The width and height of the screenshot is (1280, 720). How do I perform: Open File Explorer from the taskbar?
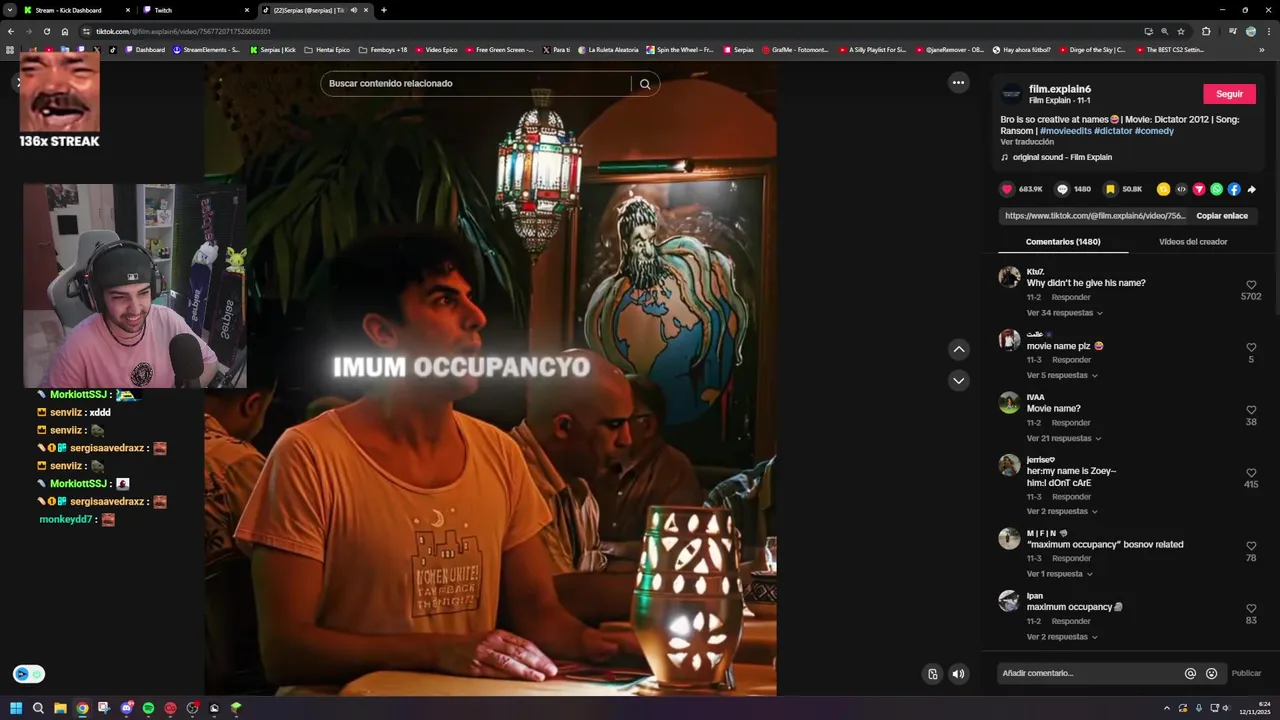[60, 708]
